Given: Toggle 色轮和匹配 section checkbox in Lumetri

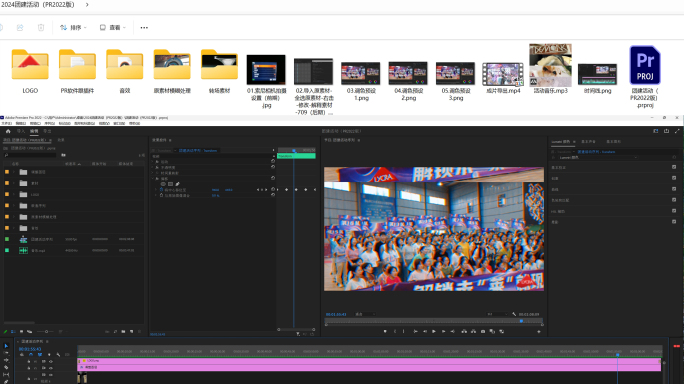Looking at the screenshot, I should [674, 200].
